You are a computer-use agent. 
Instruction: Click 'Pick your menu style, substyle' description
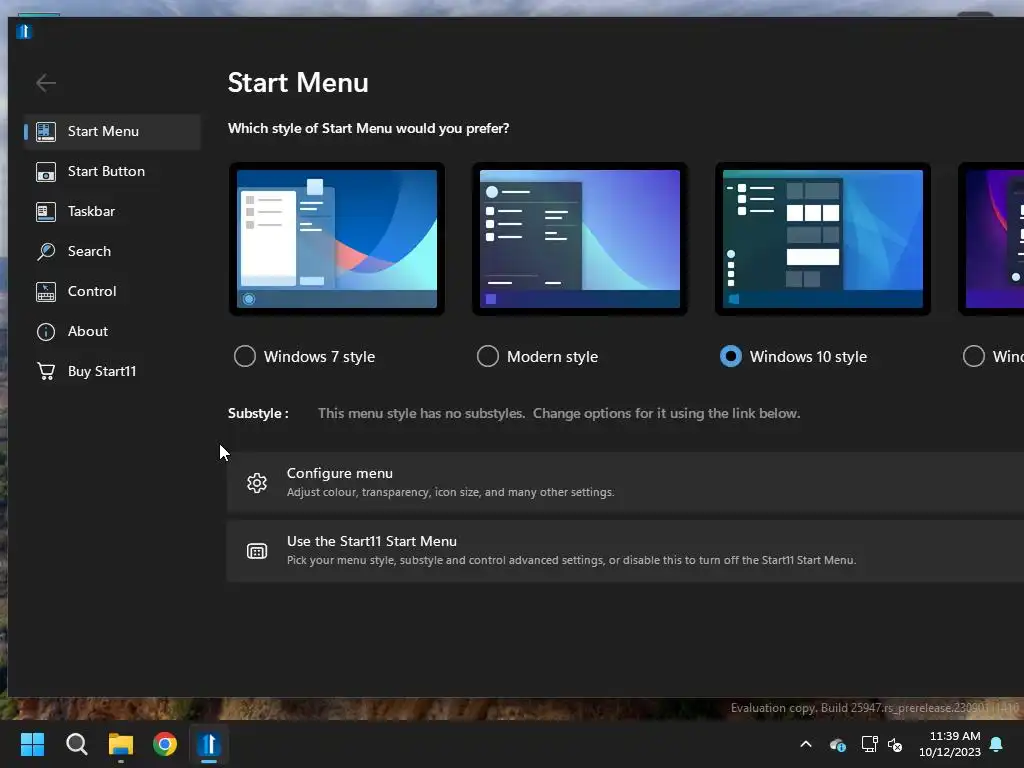[x=571, y=560]
